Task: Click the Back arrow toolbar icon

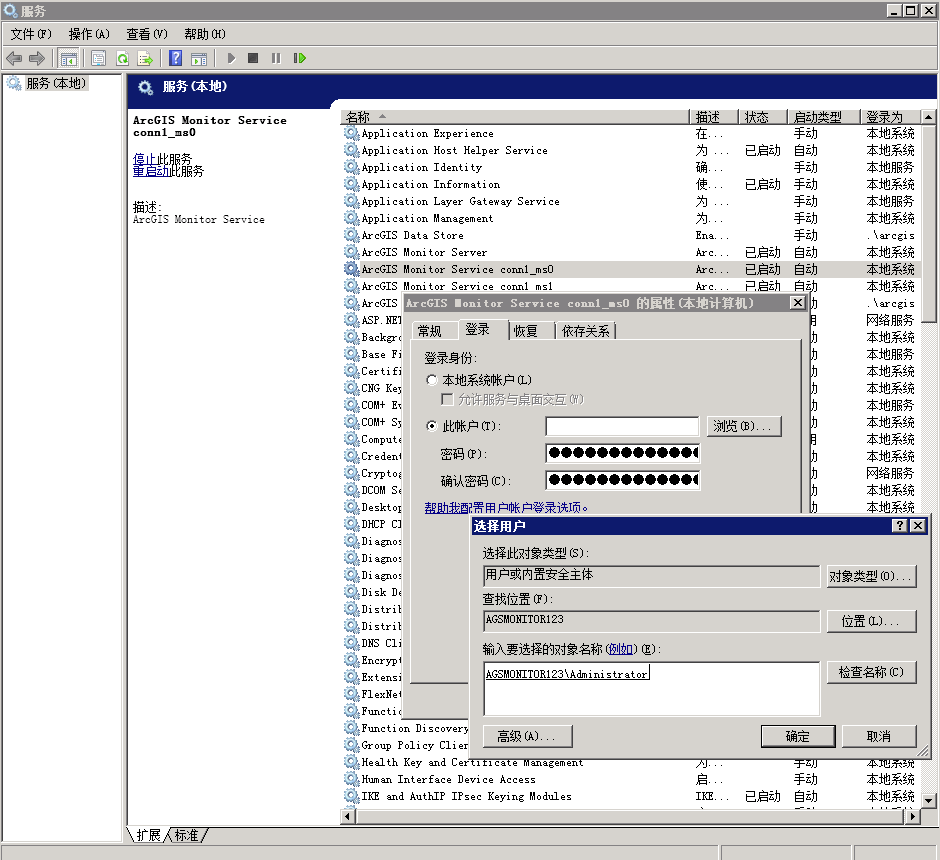Action: (14, 58)
